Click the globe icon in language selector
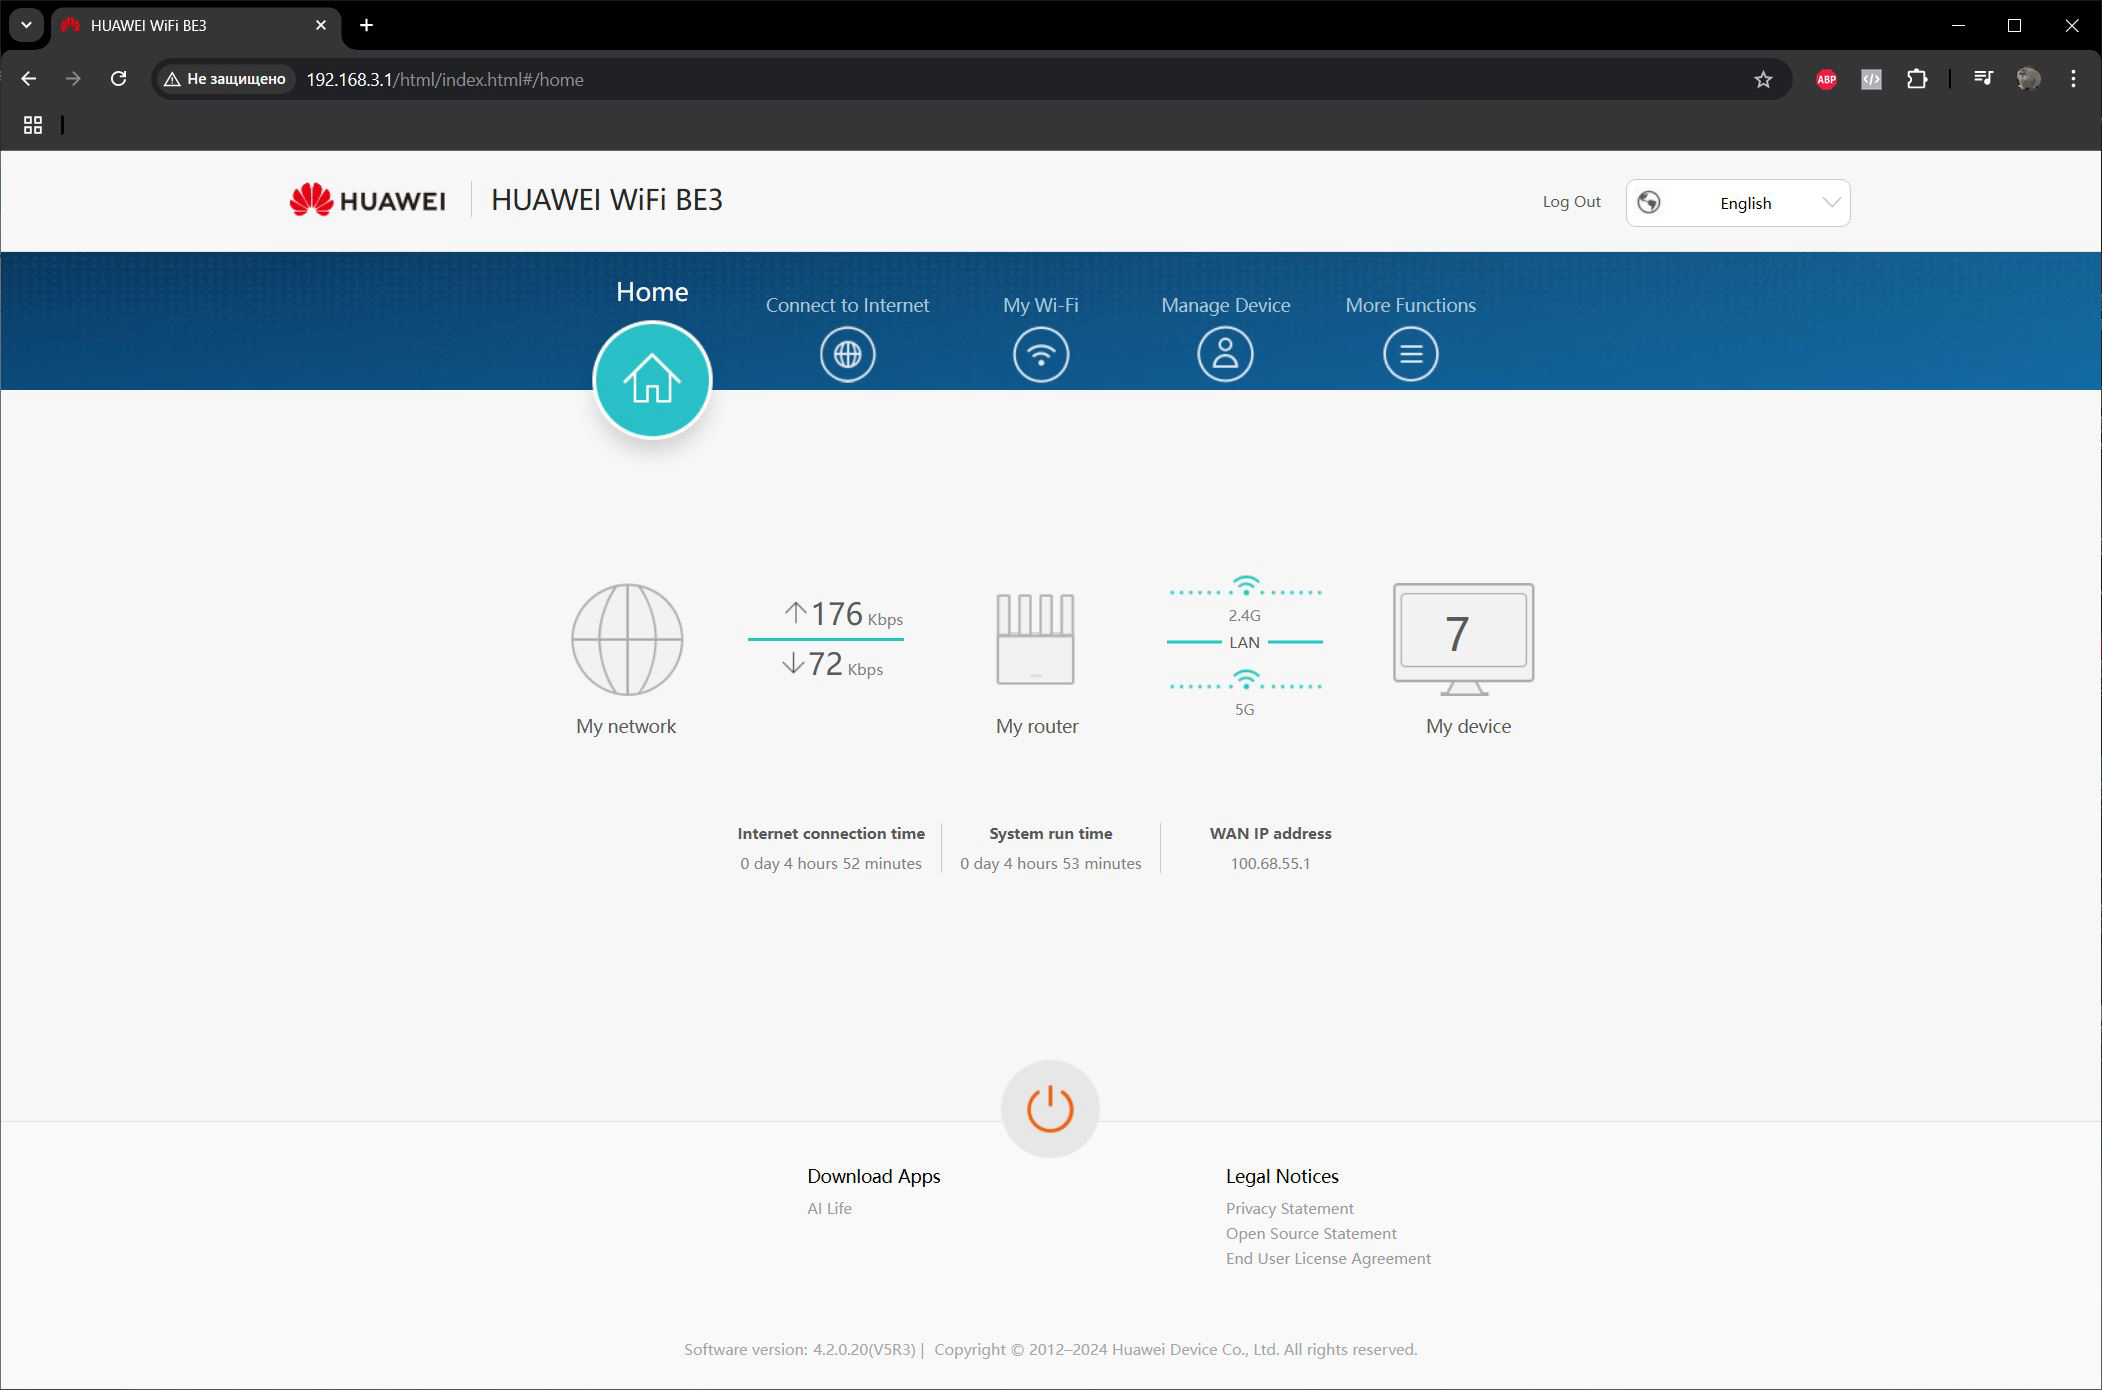 coord(1649,202)
